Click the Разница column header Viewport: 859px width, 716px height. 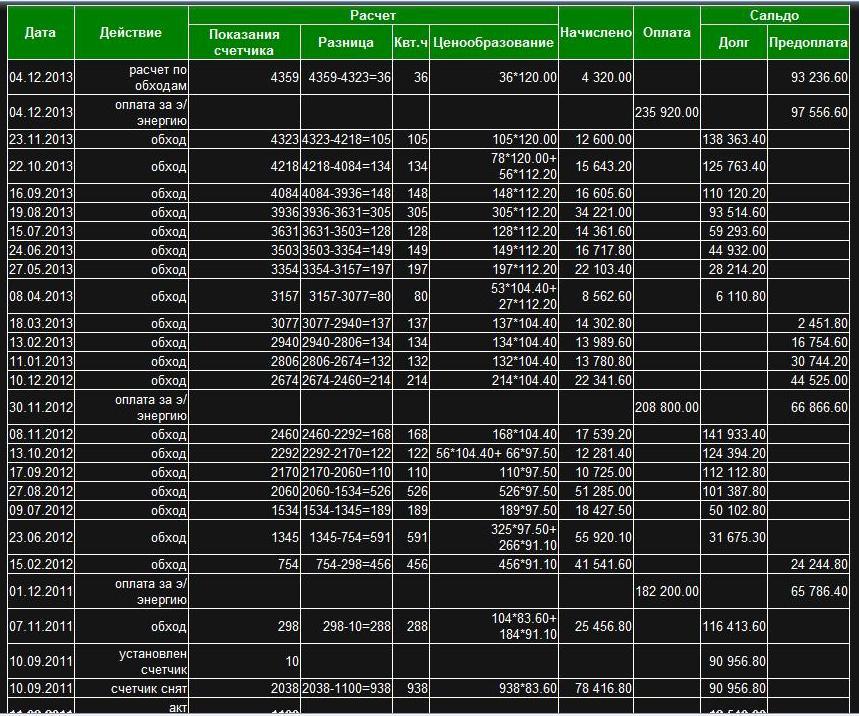tap(346, 42)
